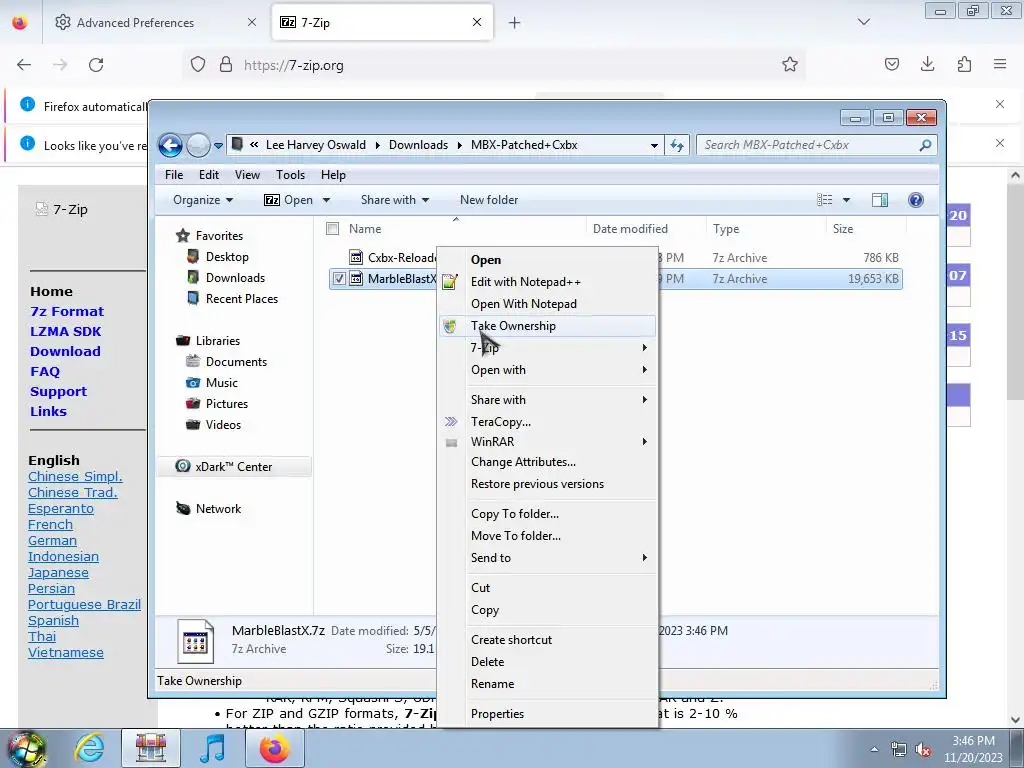Open Organize dropdown in Explorer toolbar
Viewport: 1024px width, 768px height.
click(x=202, y=200)
